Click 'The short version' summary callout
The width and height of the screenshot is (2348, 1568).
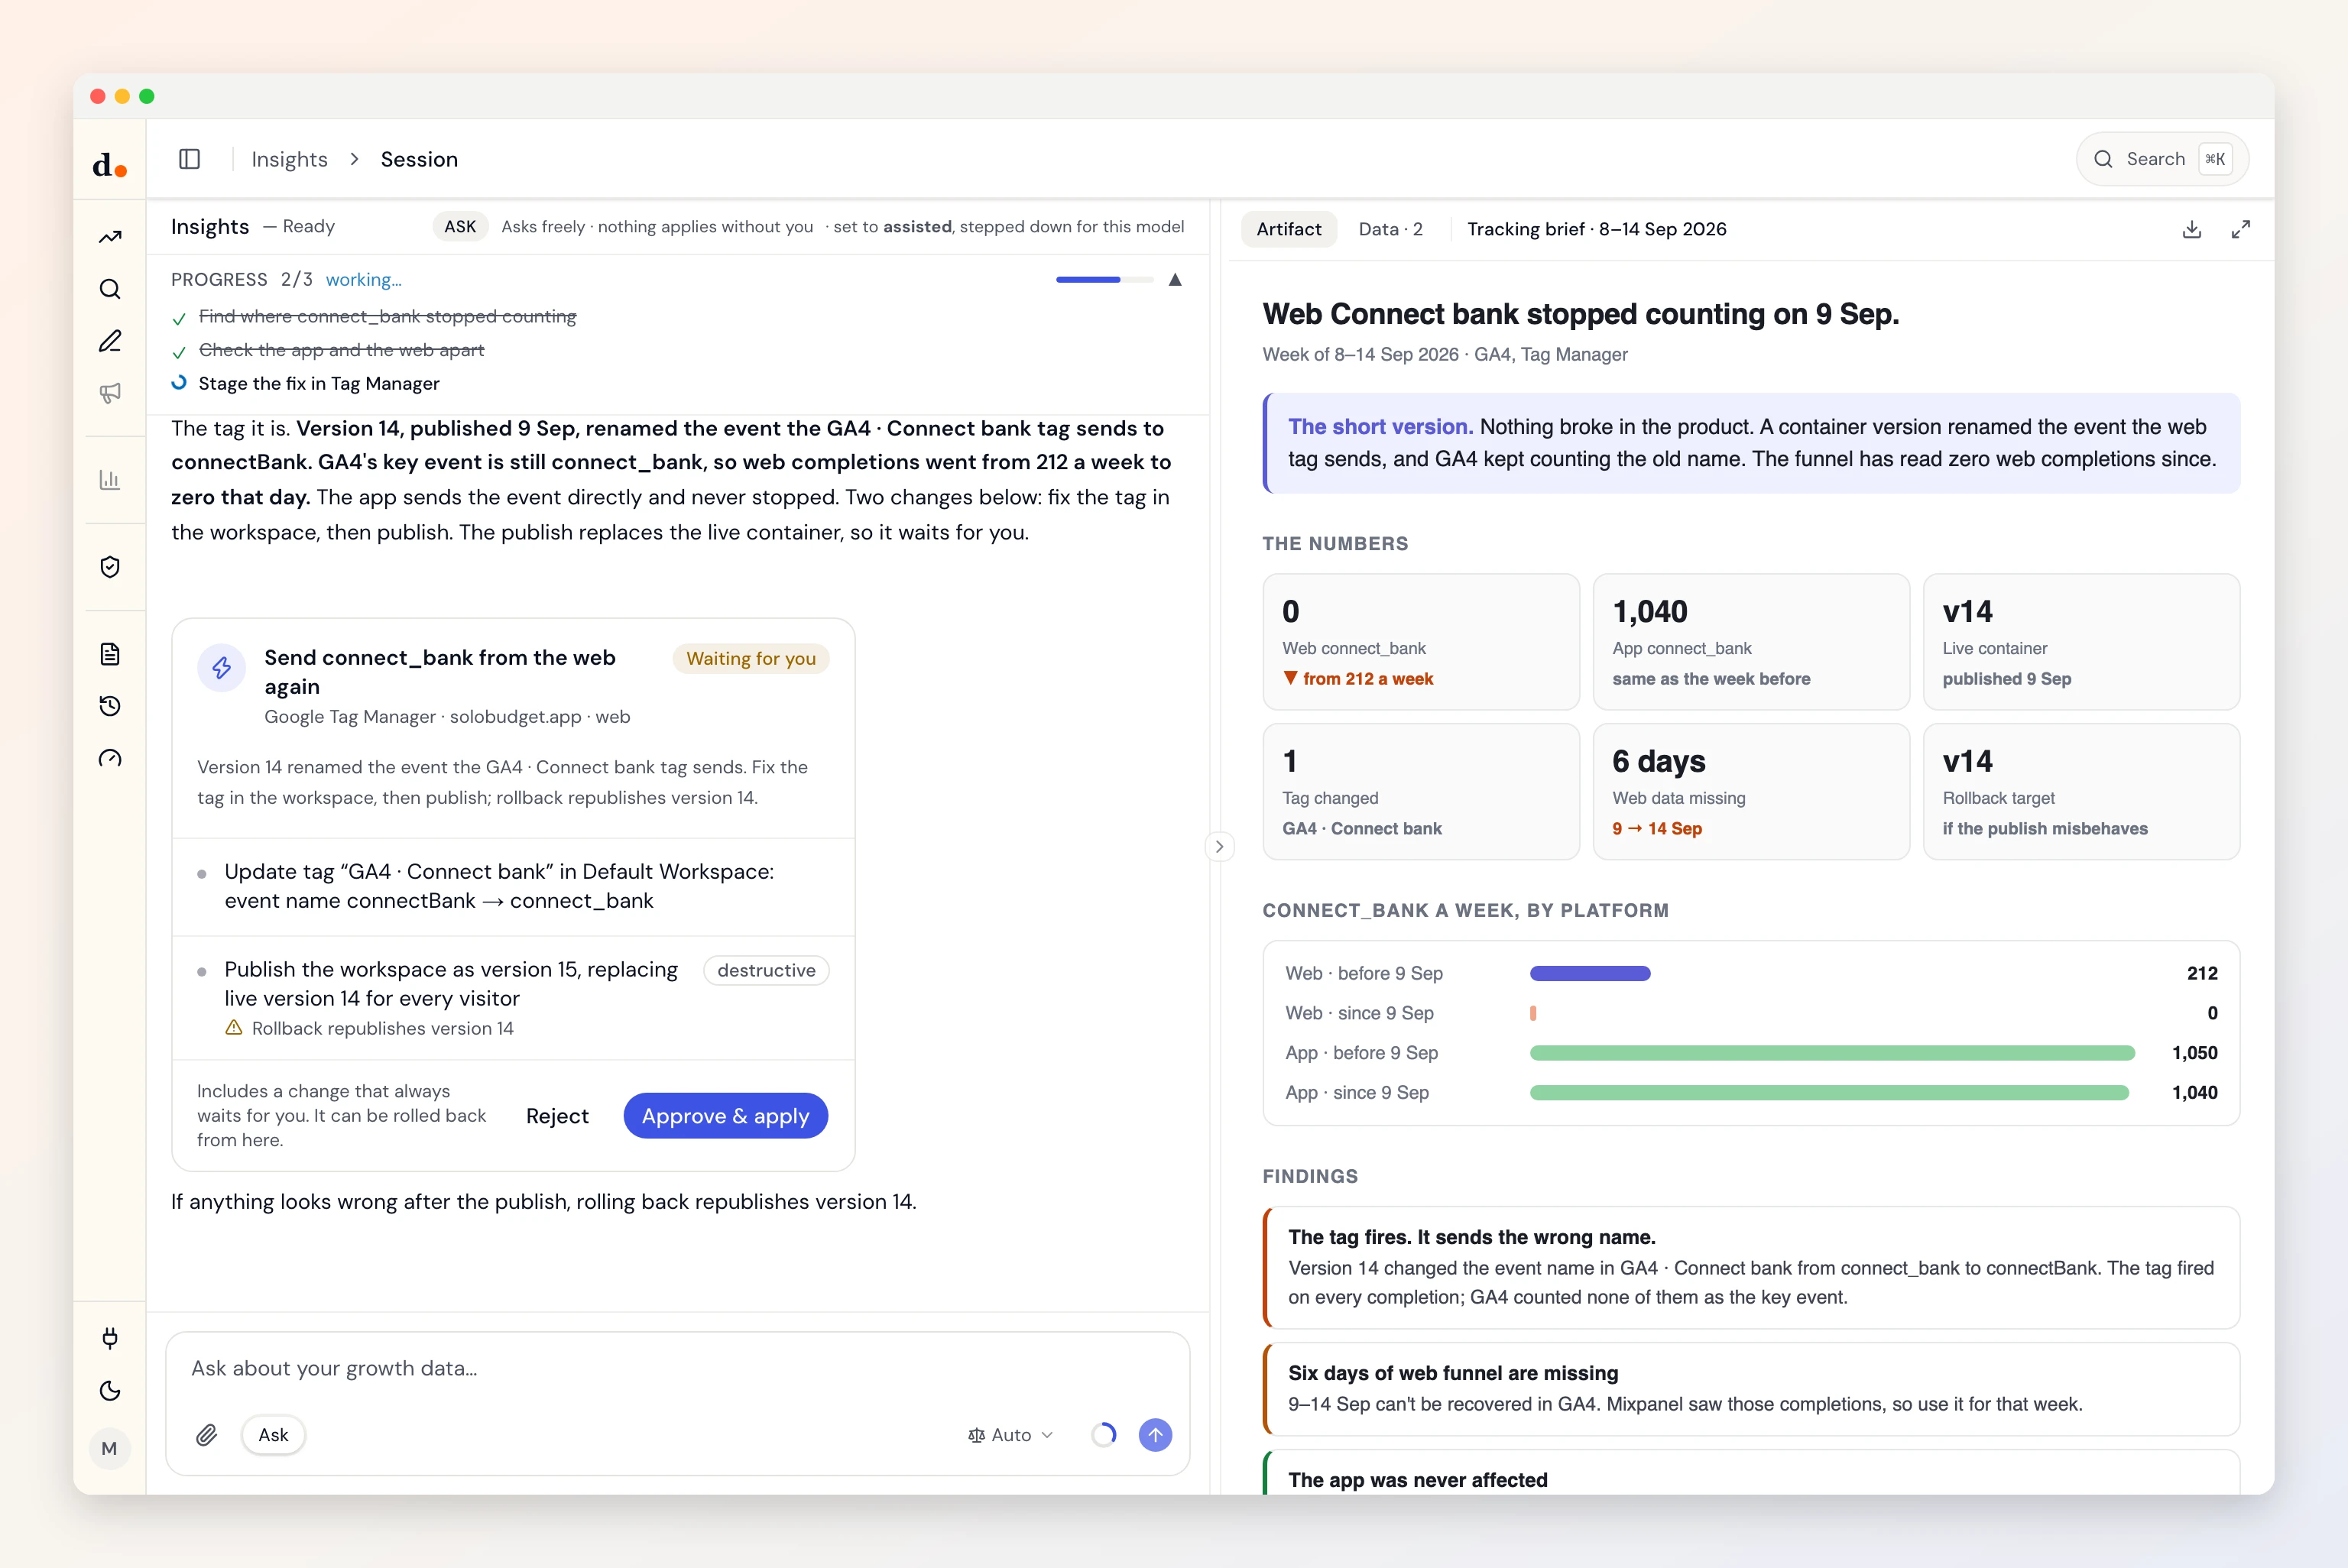point(1751,443)
